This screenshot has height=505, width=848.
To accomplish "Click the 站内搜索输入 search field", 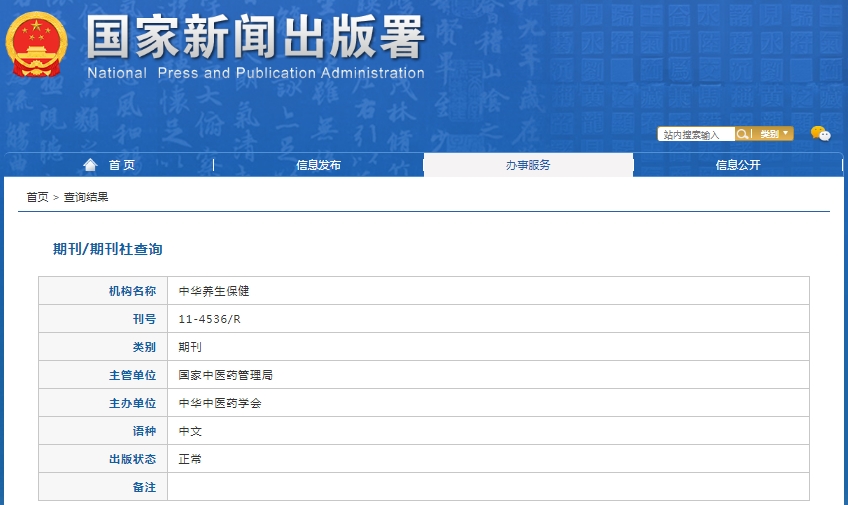I will (696, 134).
